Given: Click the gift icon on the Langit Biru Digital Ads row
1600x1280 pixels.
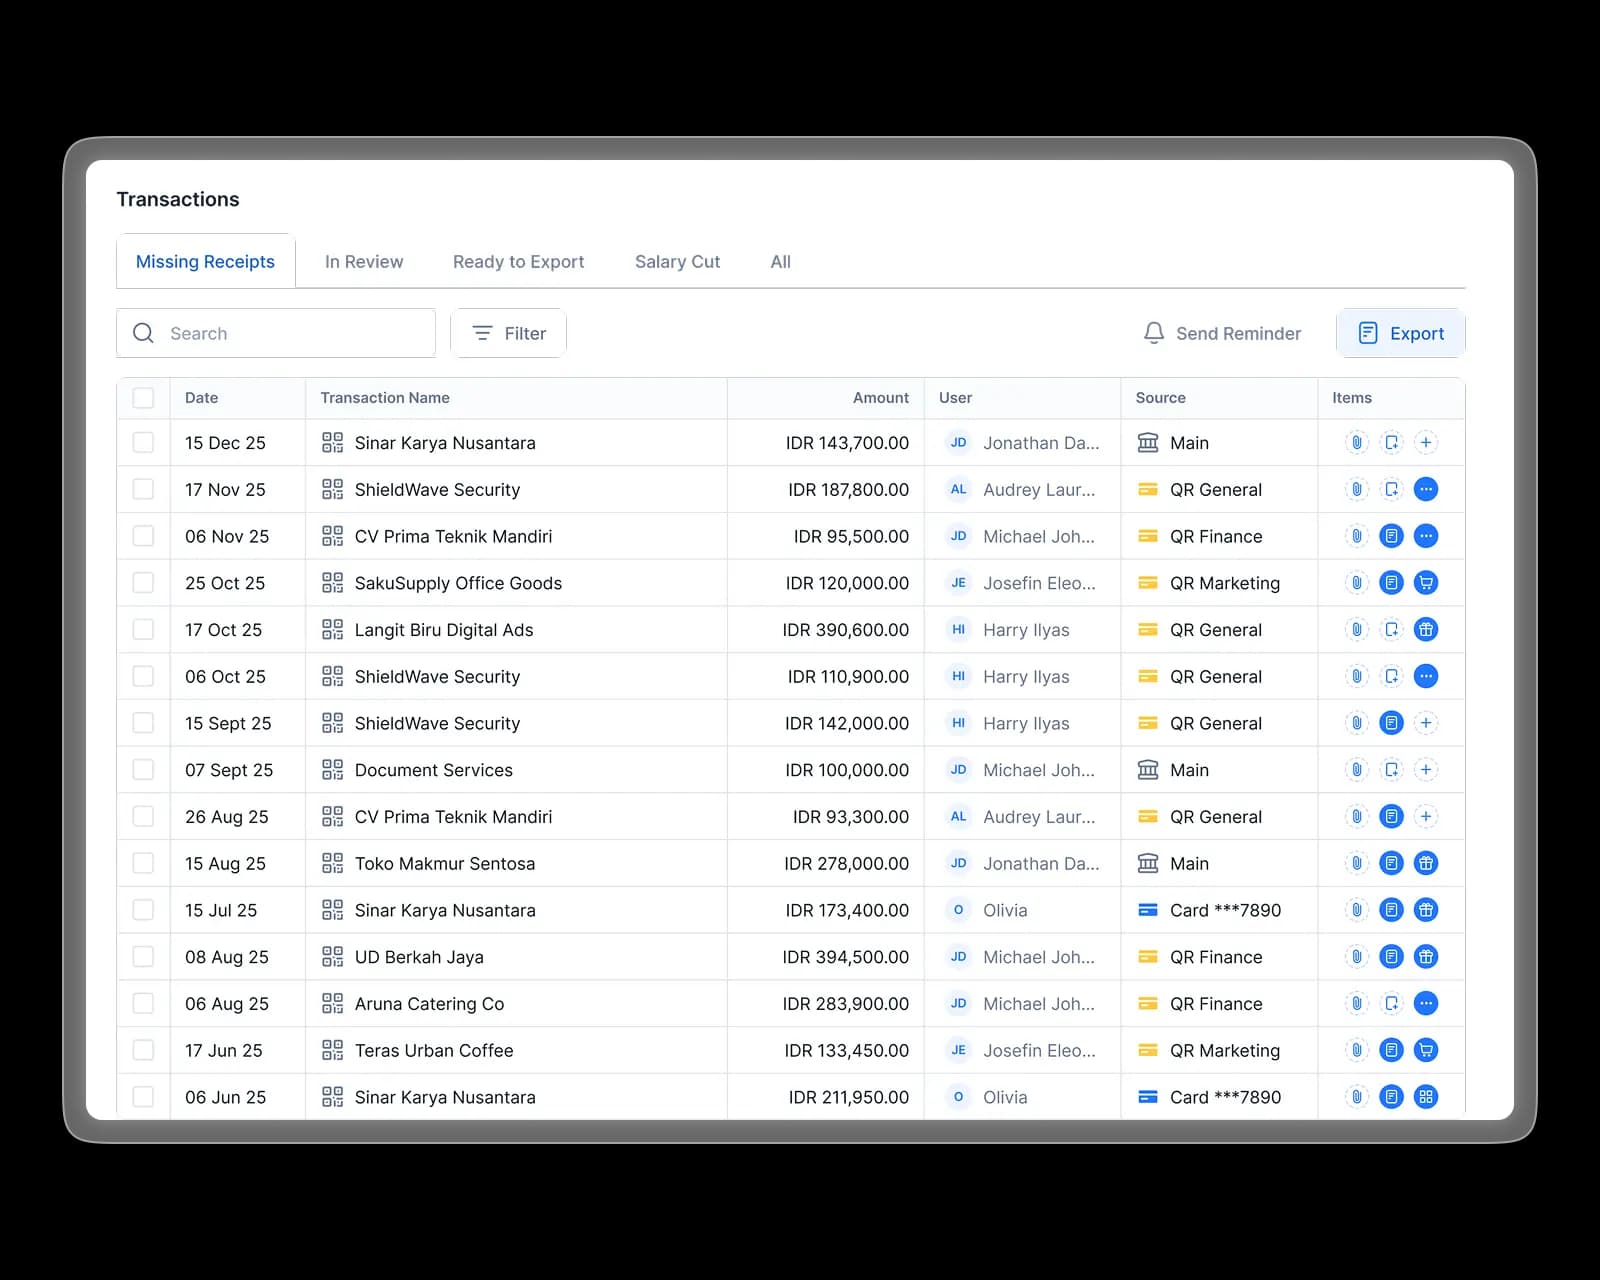Looking at the screenshot, I should (1426, 629).
